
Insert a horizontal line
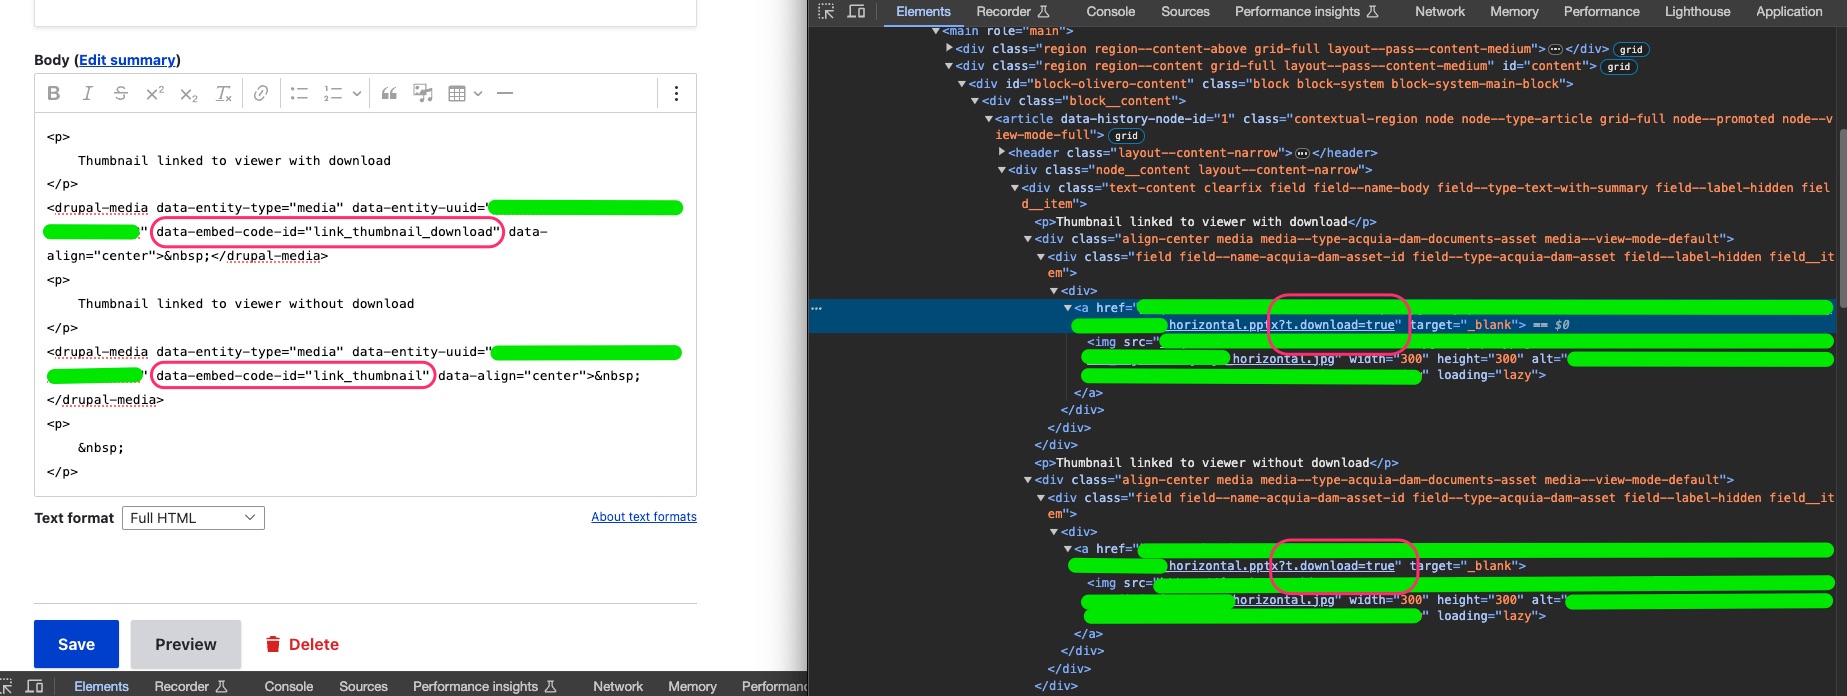(505, 93)
